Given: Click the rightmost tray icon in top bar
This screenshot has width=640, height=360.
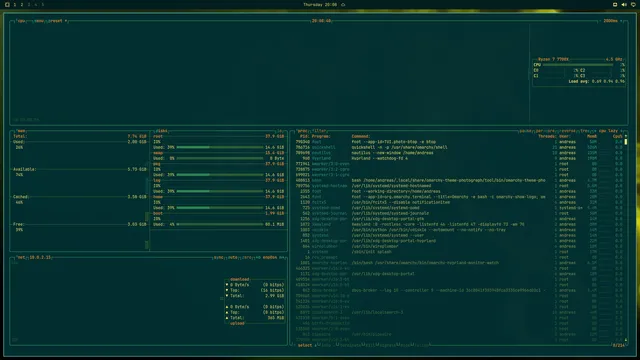Looking at the screenshot, I should pyautogui.click(x=633, y=4).
